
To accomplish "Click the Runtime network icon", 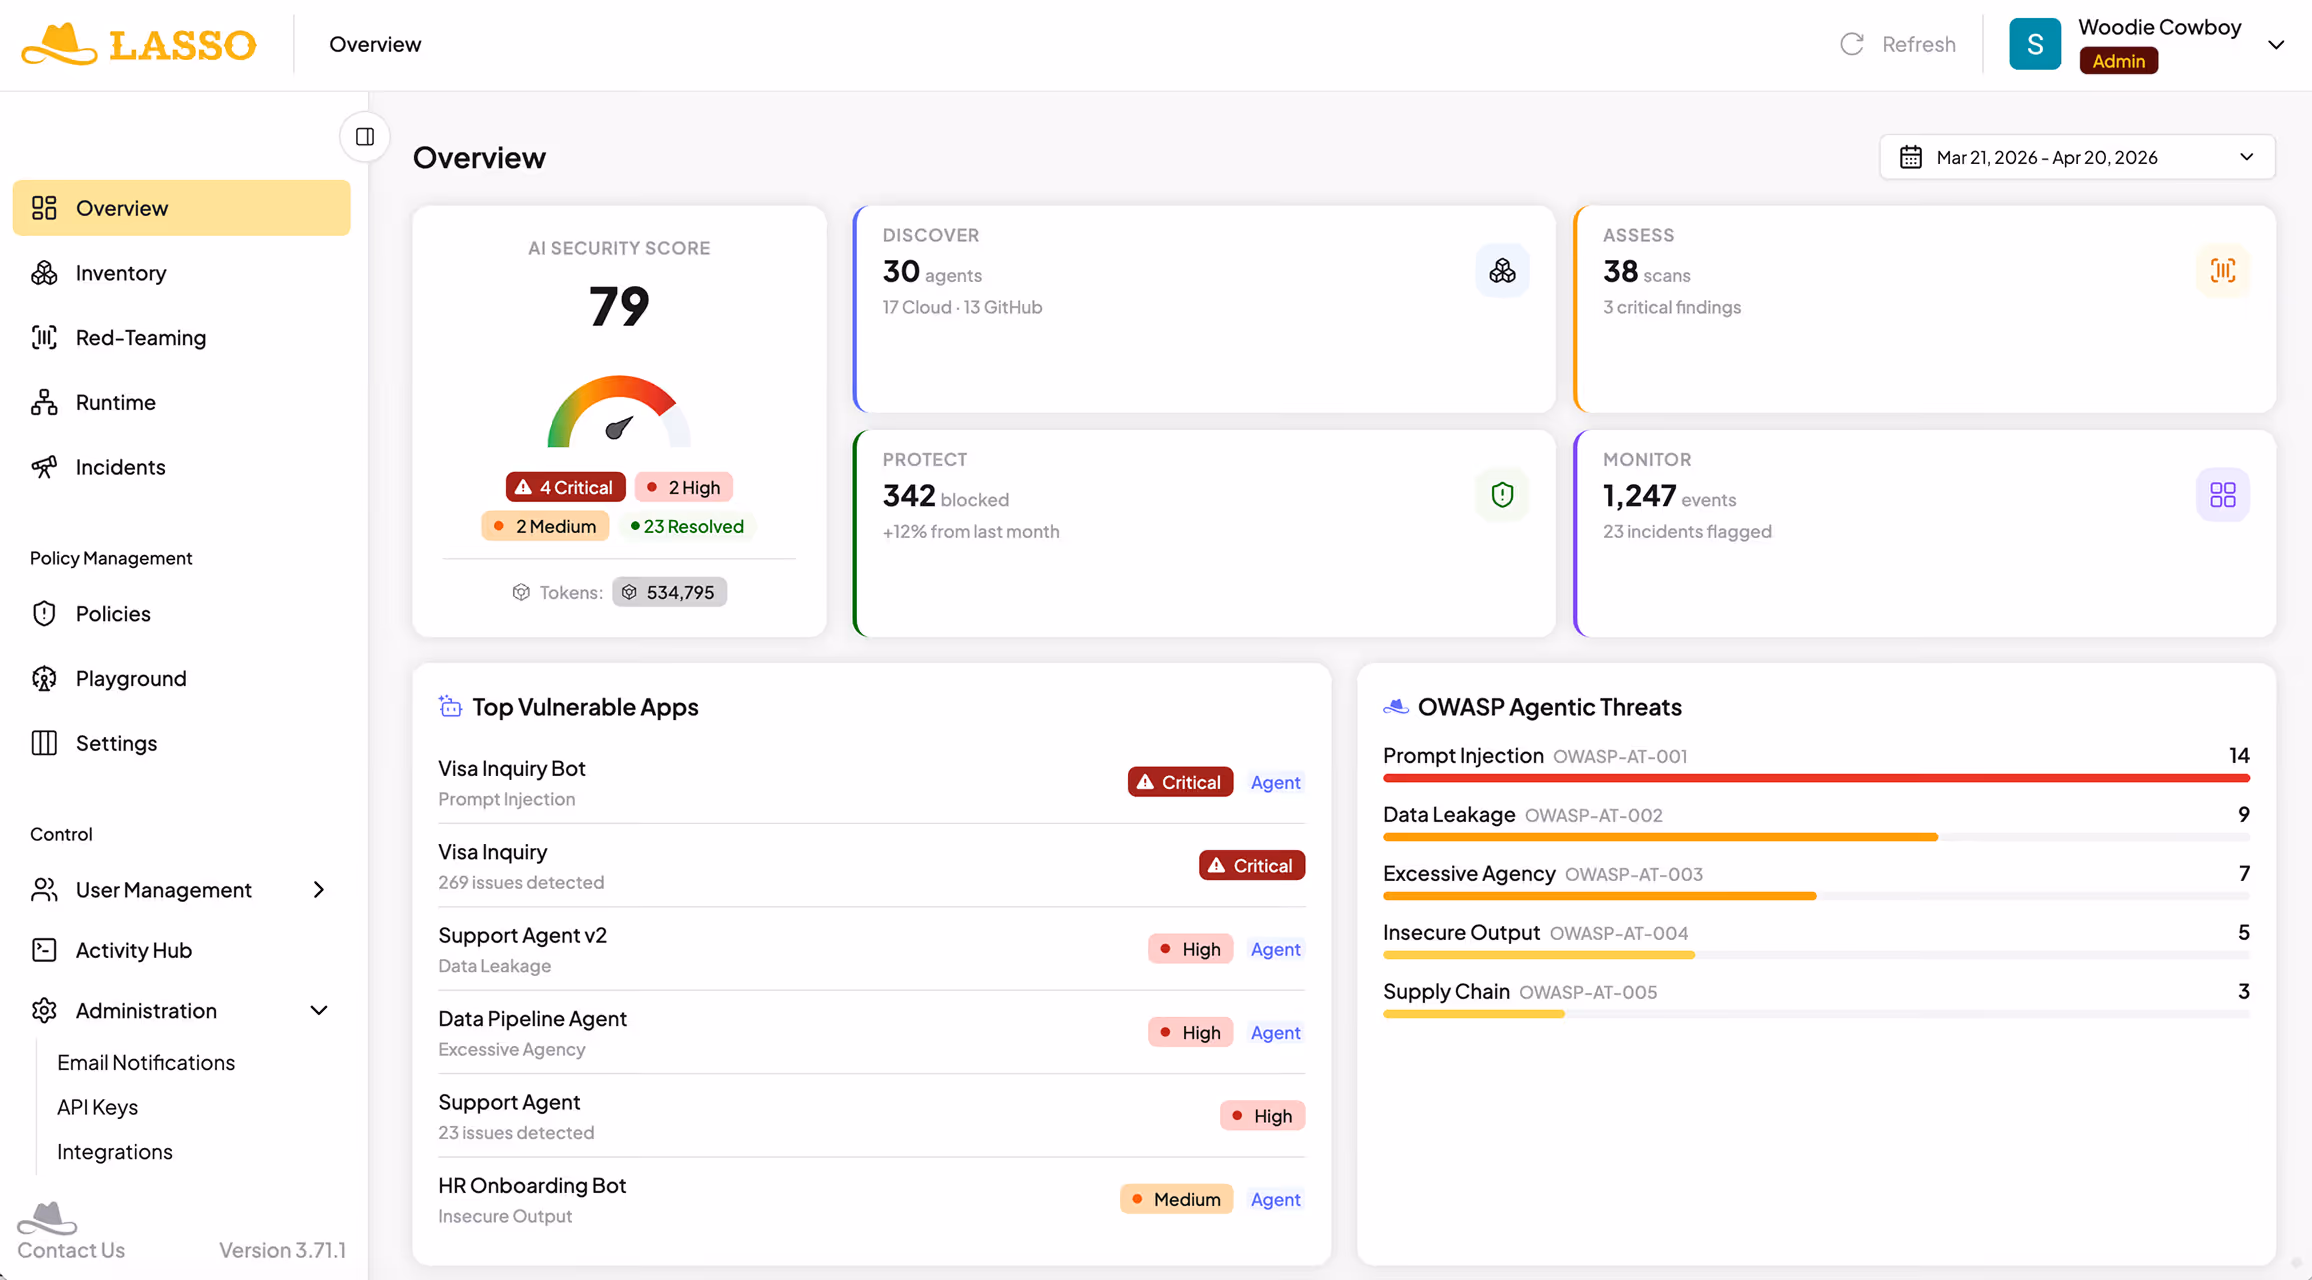I will (44, 402).
